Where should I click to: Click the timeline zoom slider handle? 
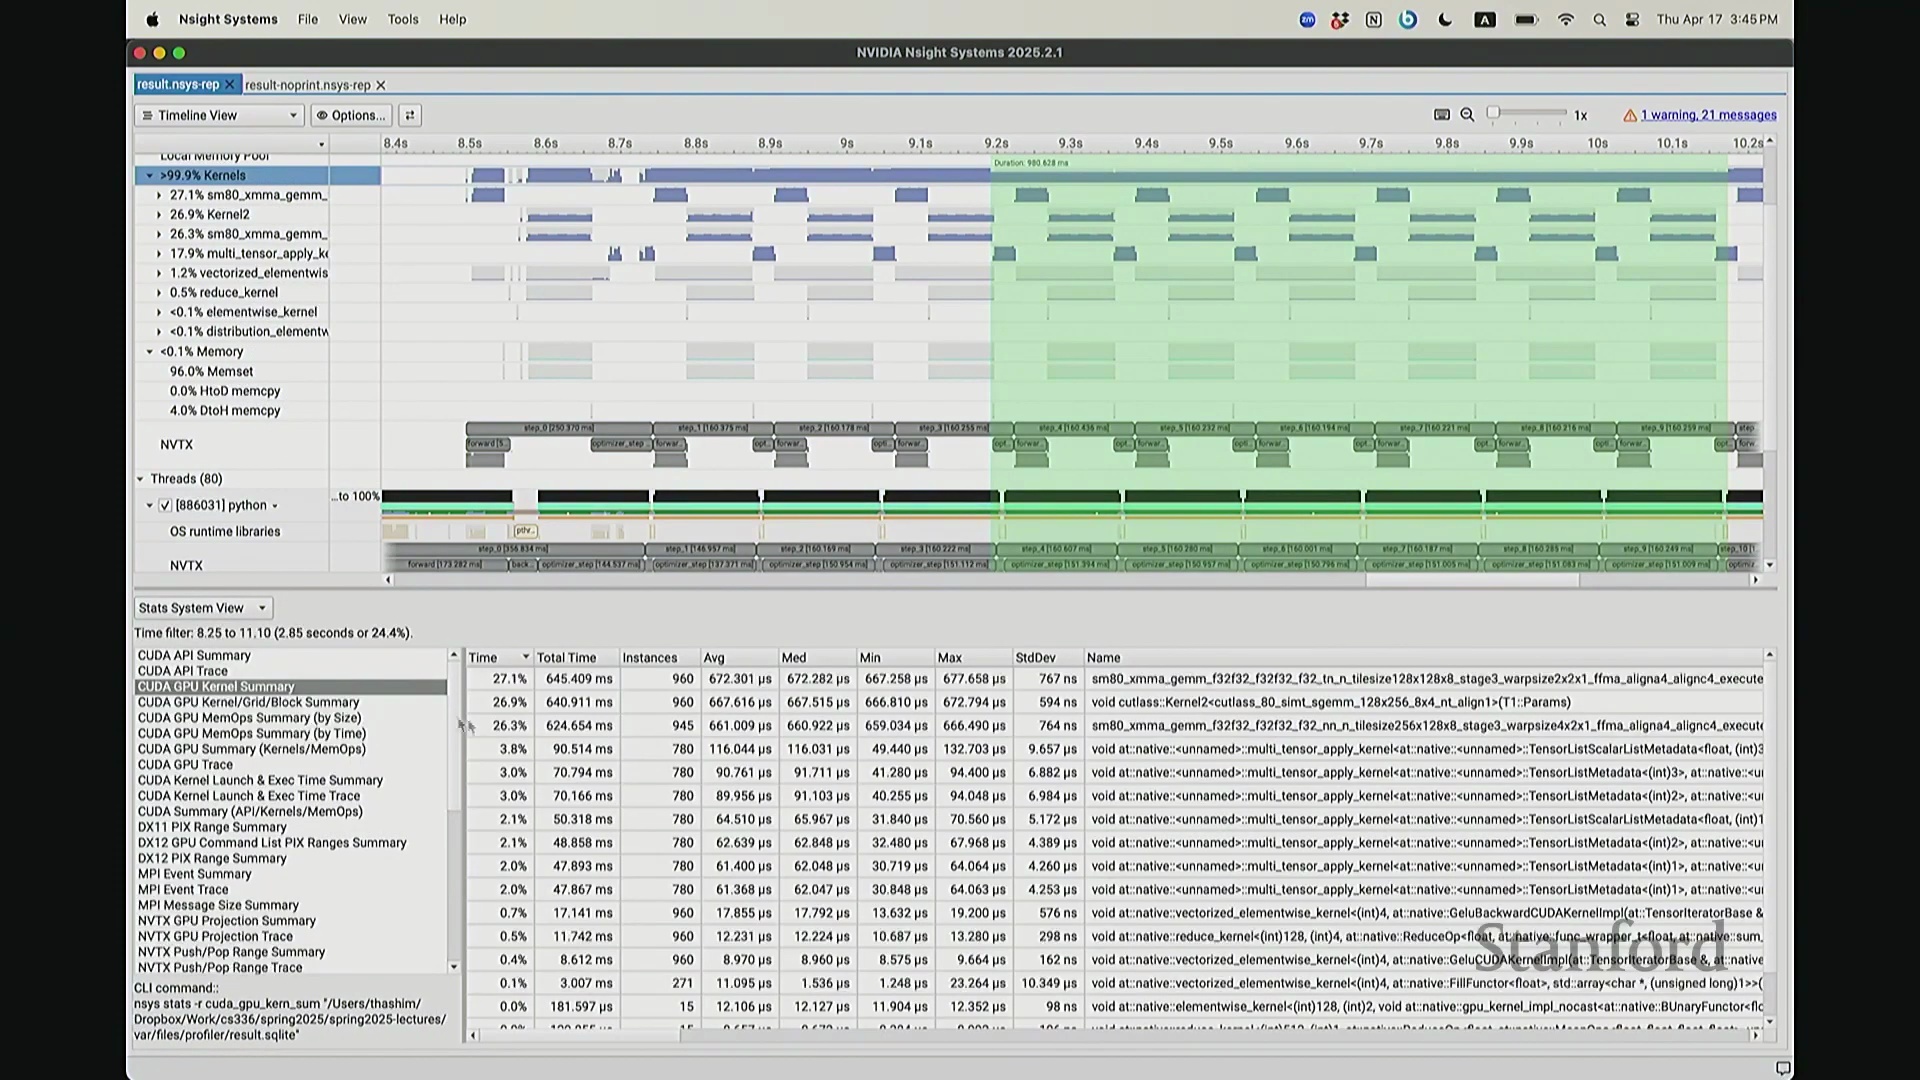1493,113
